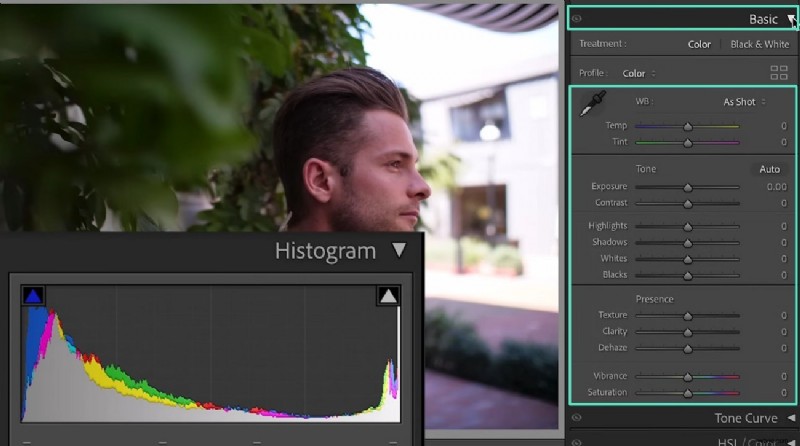Open the profile browser grid icon
800x446 pixels.
click(x=779, y=73)
